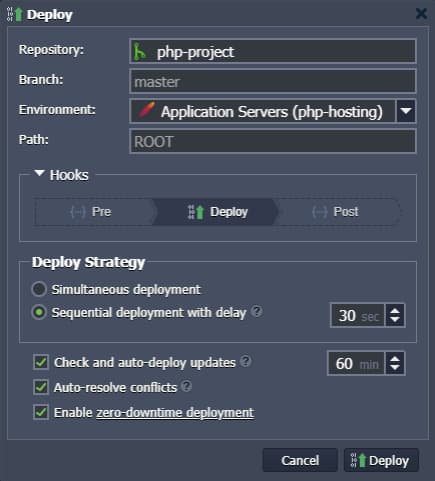Open the zero-downtime deployment link

(175, 413)
